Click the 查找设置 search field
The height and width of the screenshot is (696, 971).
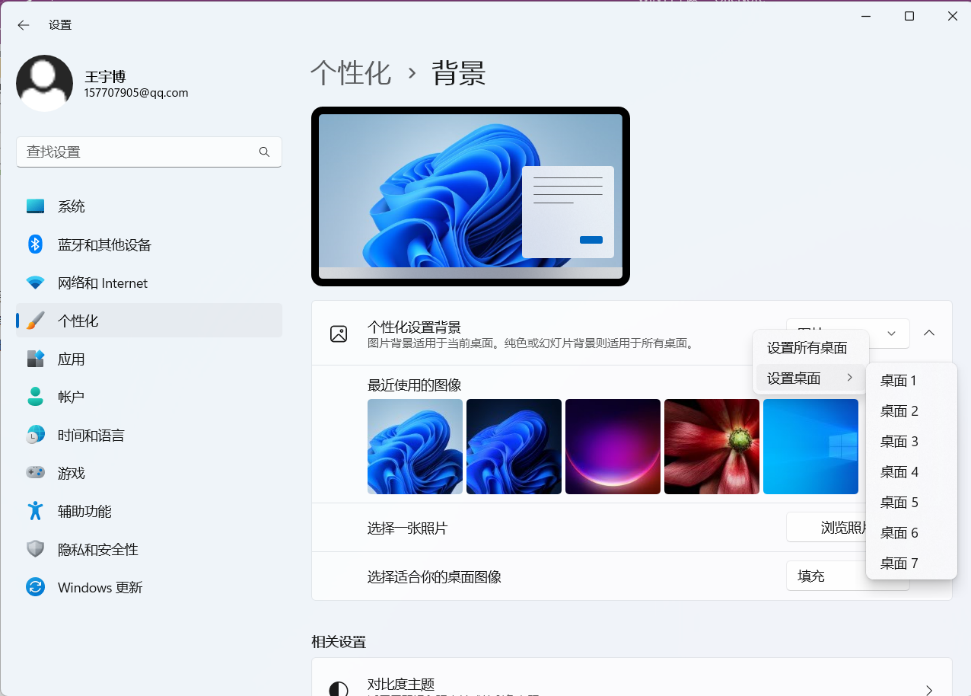pyautogui.click(x=149, y=152)
